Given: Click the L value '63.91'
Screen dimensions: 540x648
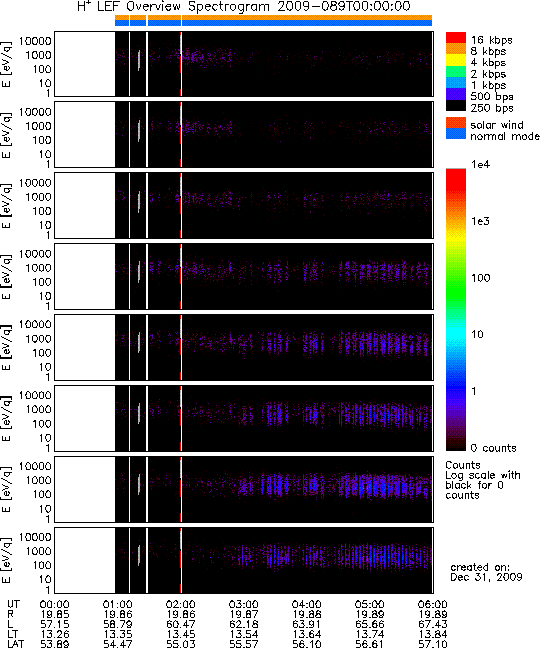Looking at the screenshot, I should coord(307,624).
